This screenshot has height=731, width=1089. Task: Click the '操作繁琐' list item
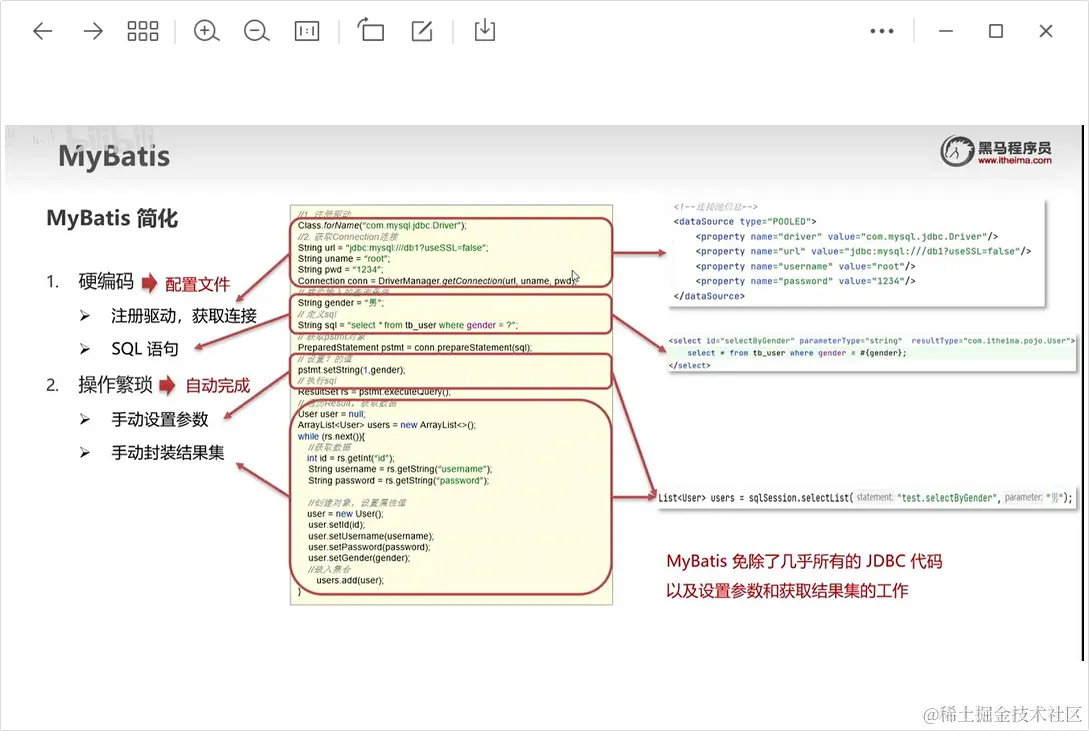[115, 385]
